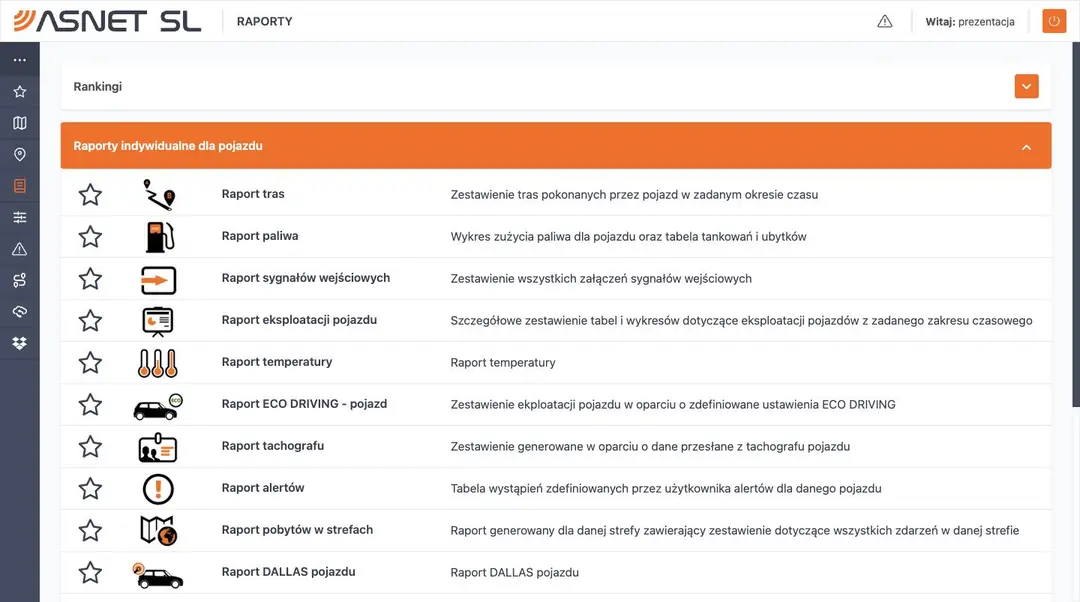Viewport: 1080px width, 602px height.
Task: Open favorites star icon in sidebar
Action: (19, 92)
